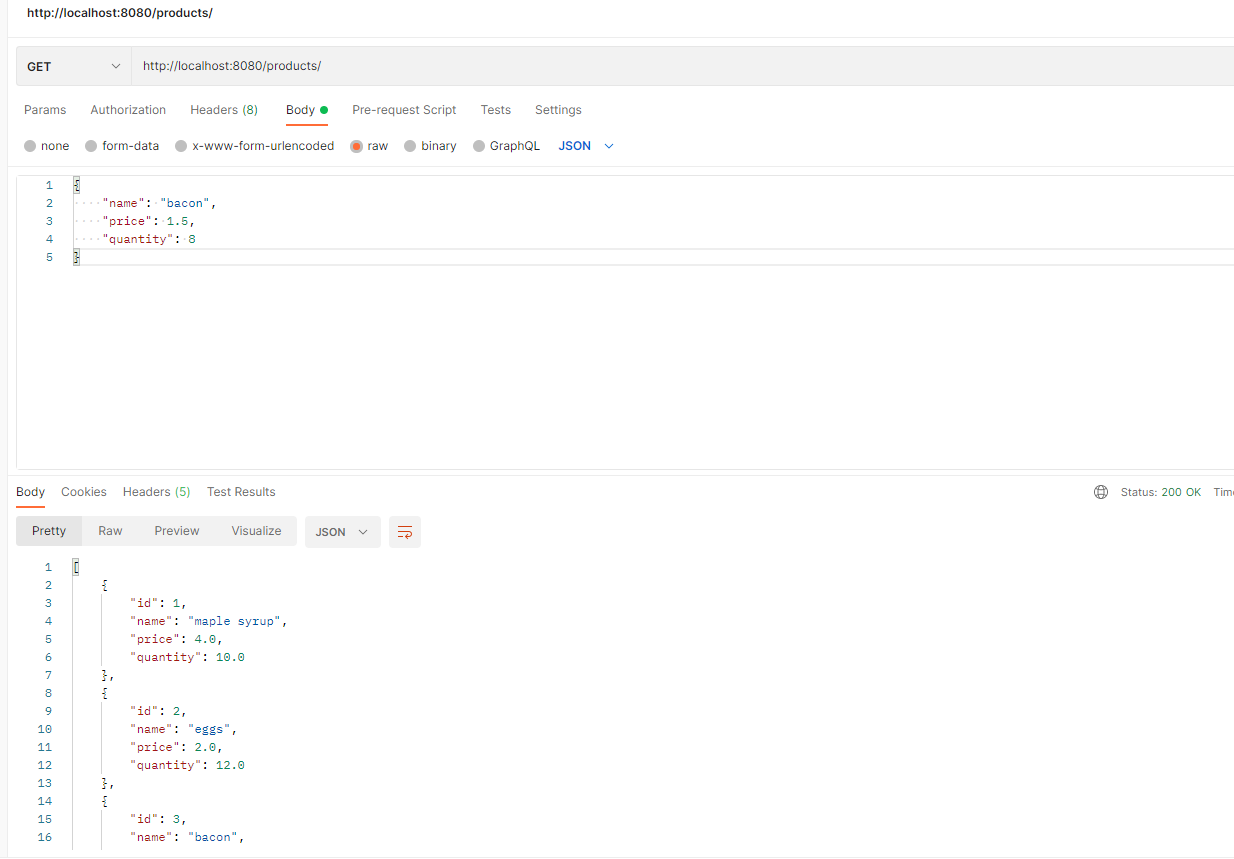Open the GET method dropdown

(x=74, y=66)
